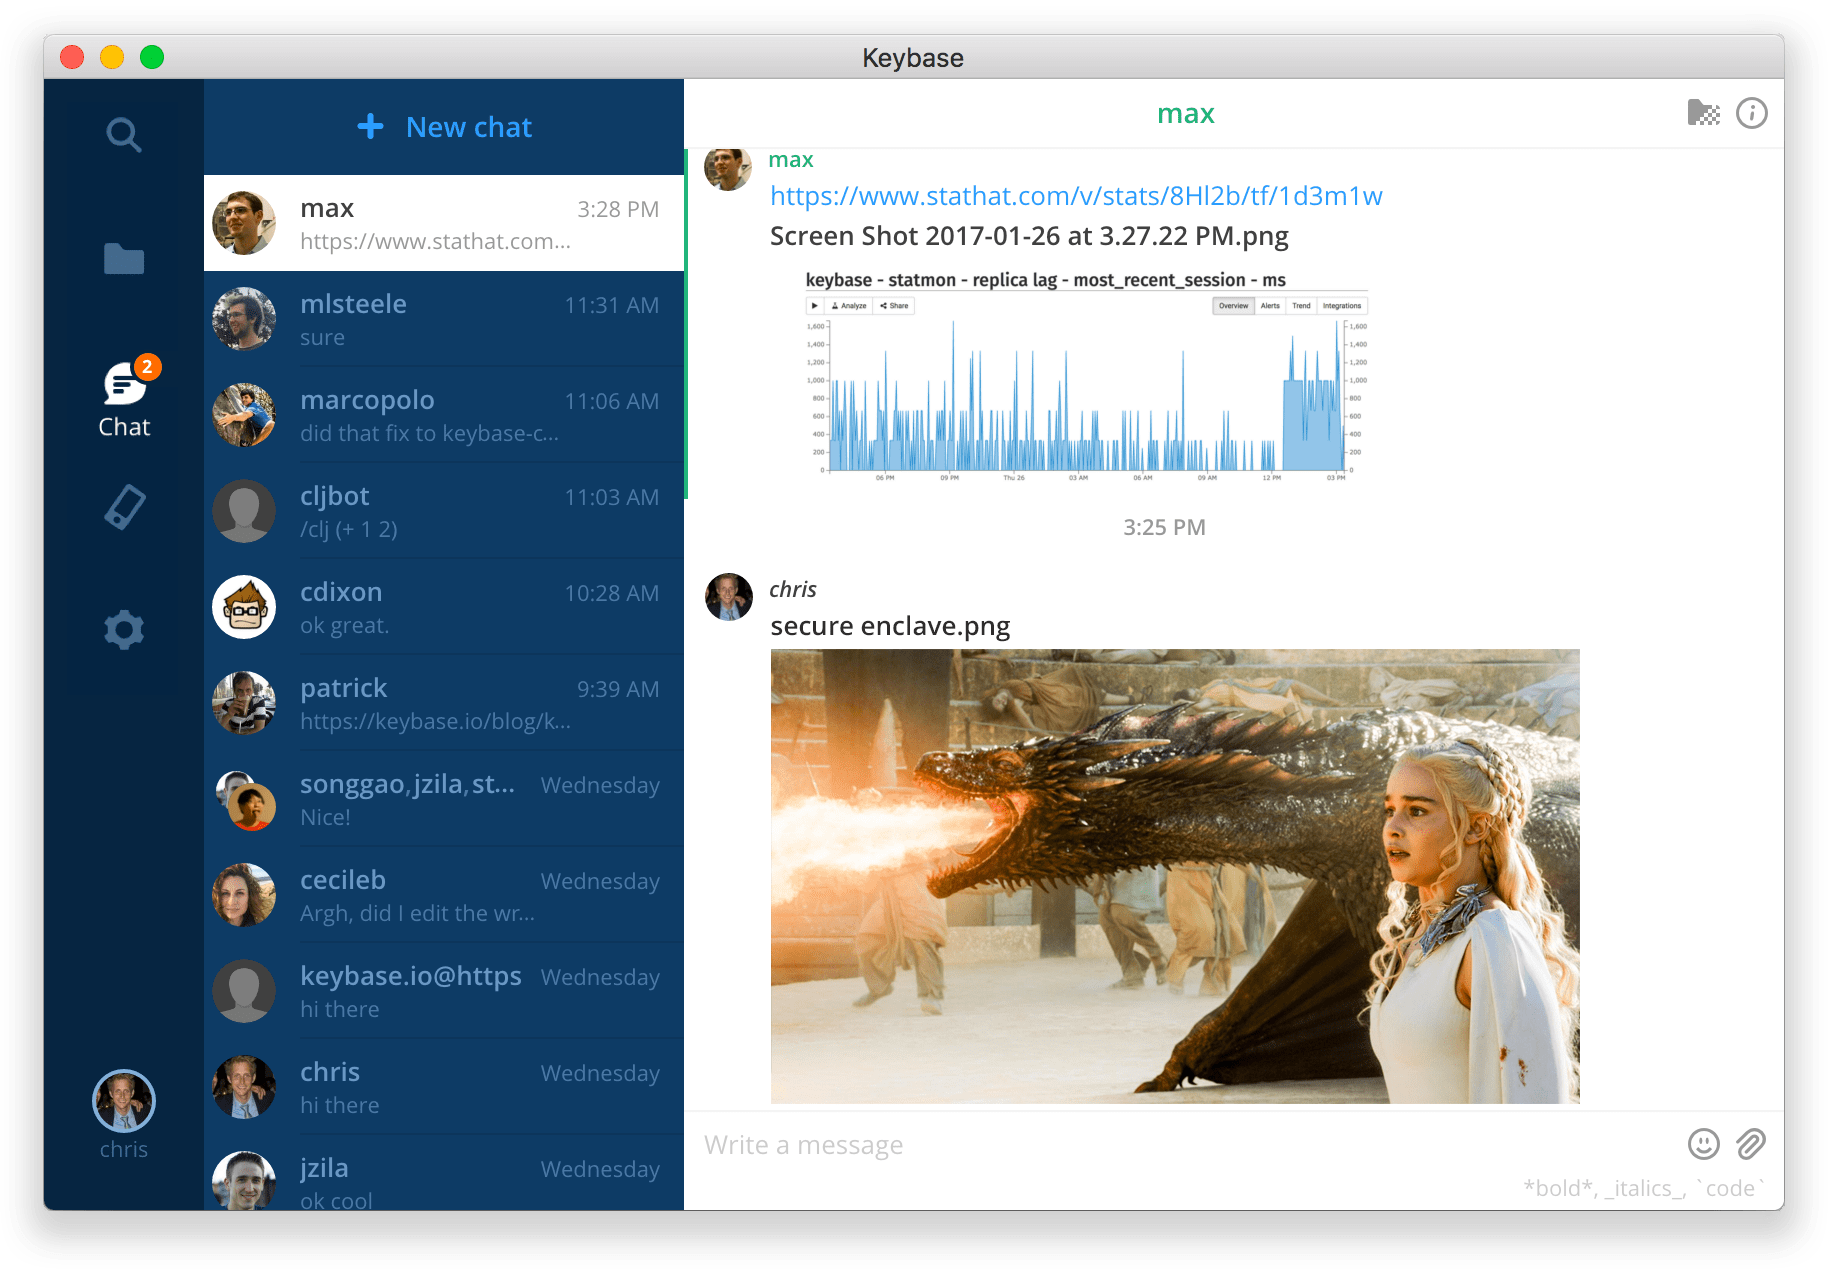Open the Devices phone icon
This screenshot has height=1274, width=1835.
(x=125, y=507)
